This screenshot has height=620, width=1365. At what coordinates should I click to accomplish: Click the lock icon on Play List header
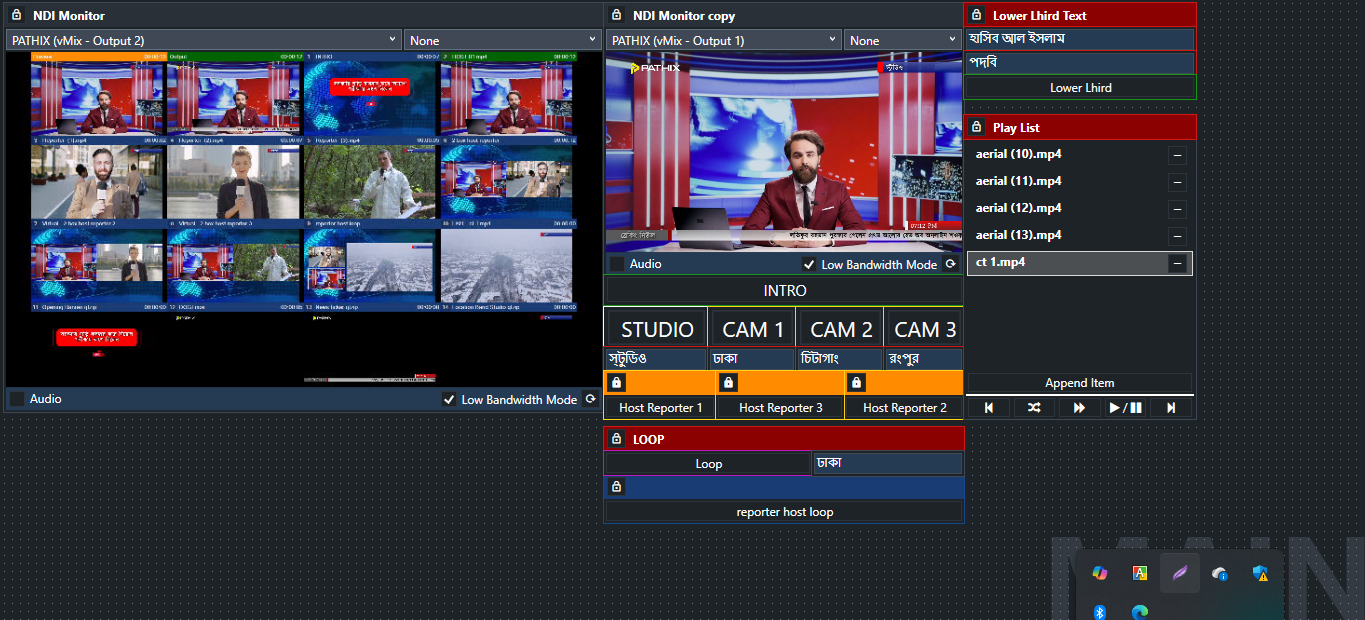[977, 127]
